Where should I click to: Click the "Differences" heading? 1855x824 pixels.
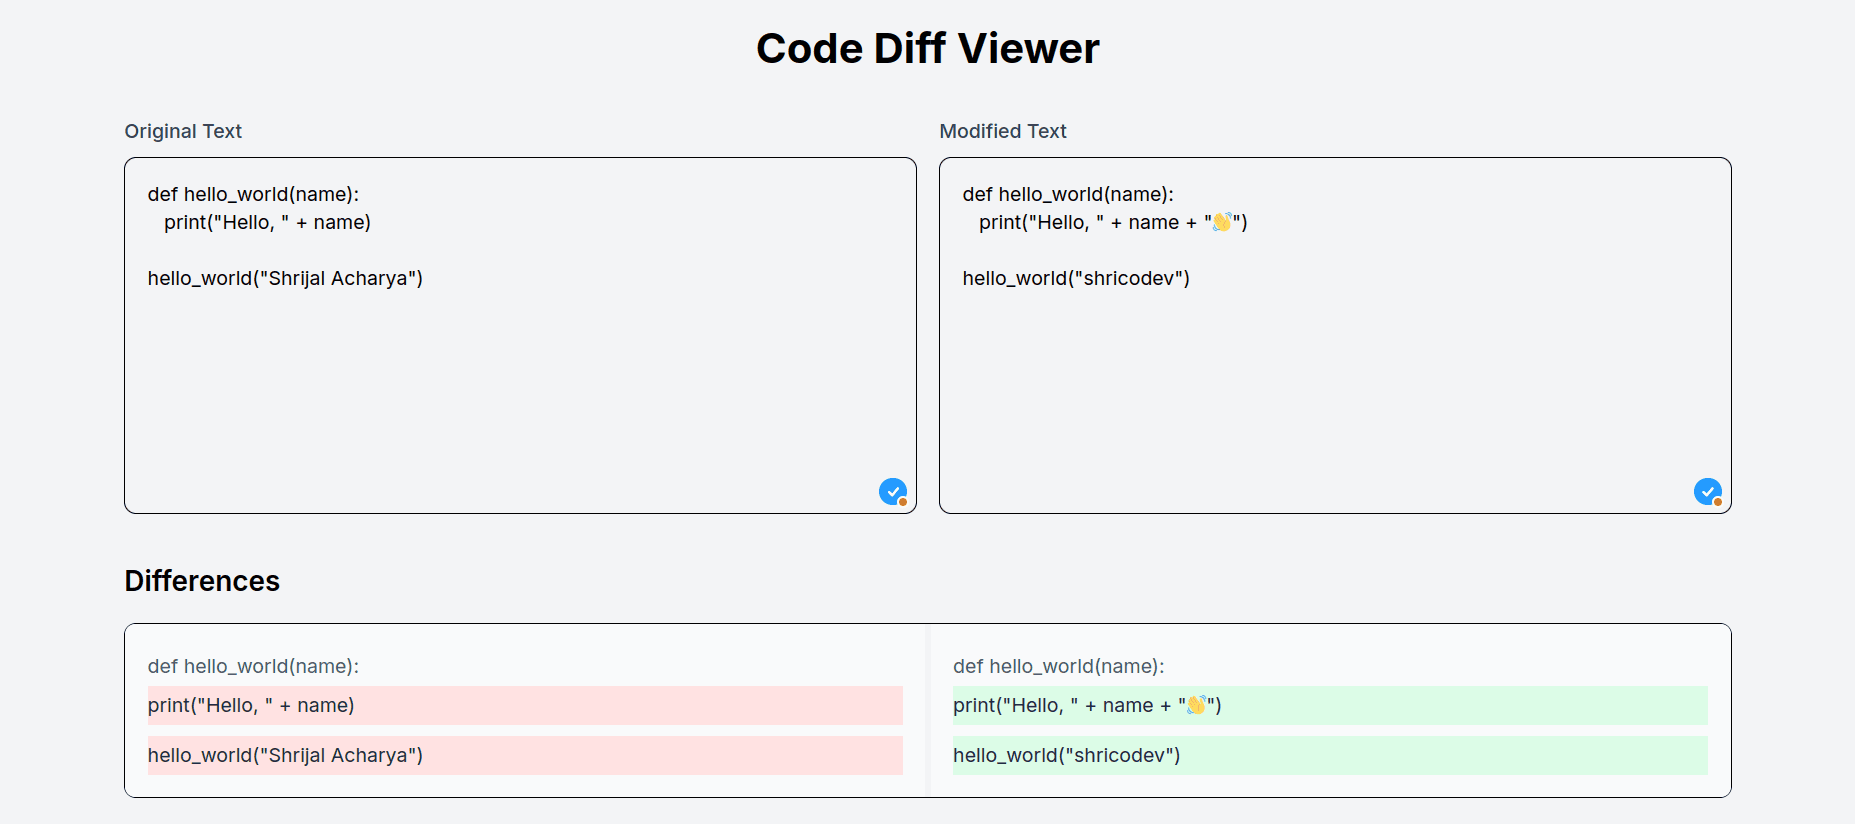202,581
